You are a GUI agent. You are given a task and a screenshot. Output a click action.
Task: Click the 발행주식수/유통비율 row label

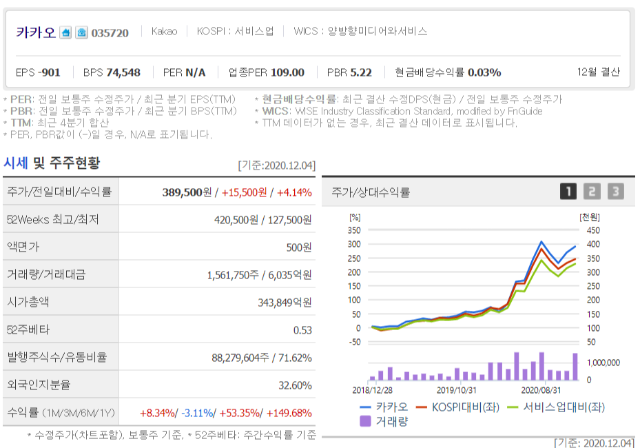[x=57, y=357]
